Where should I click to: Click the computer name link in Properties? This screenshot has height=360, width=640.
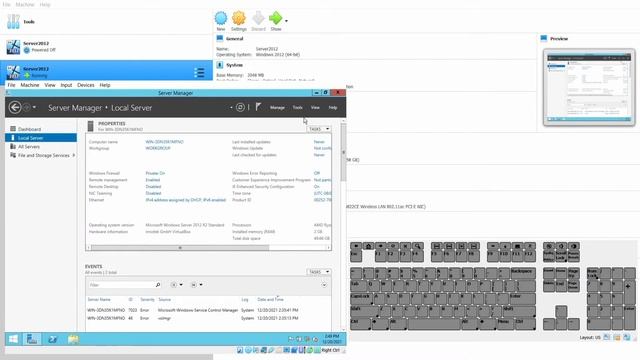(164, 142)
